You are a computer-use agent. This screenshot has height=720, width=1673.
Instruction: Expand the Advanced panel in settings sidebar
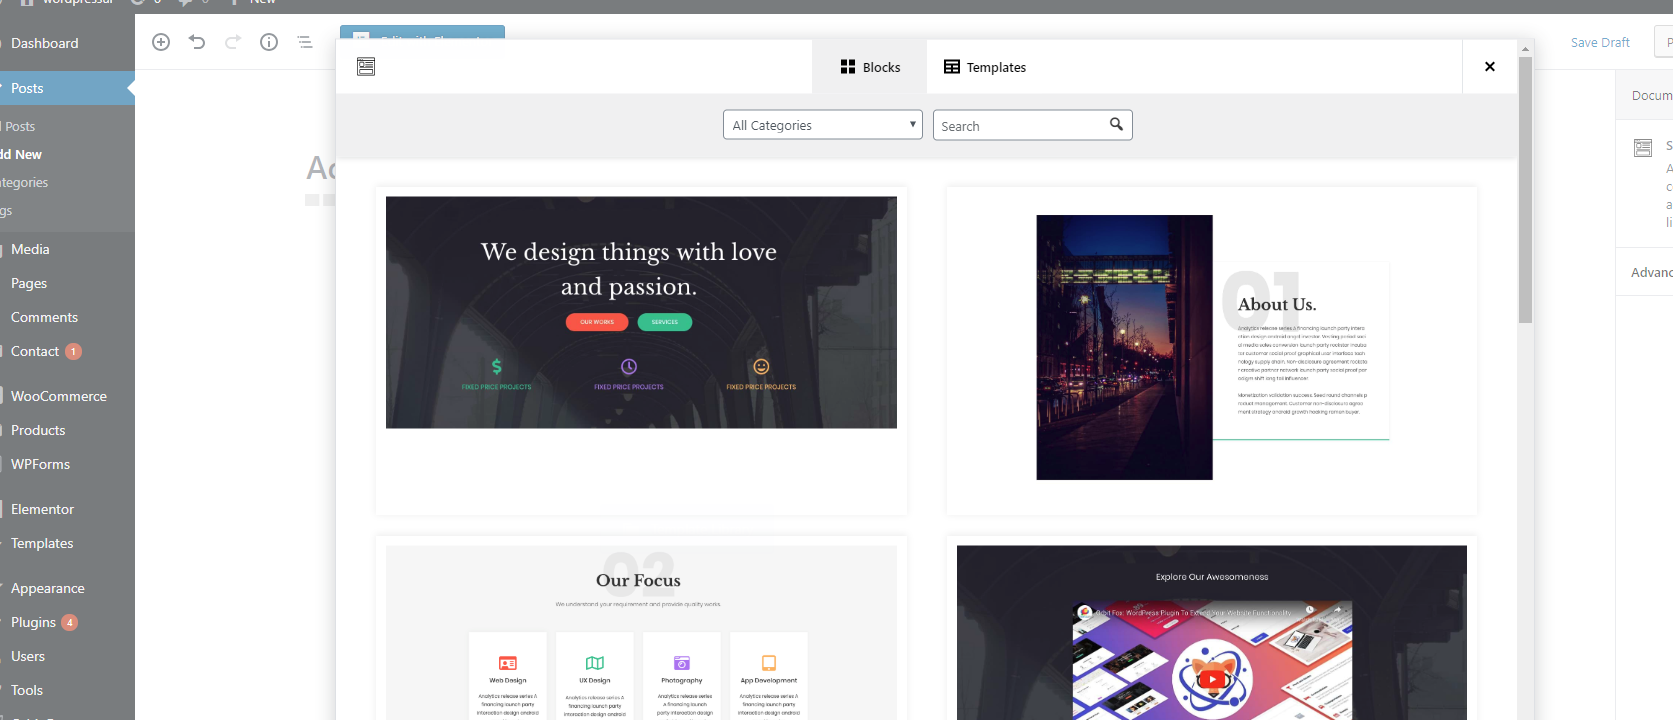click(1651, 272)
